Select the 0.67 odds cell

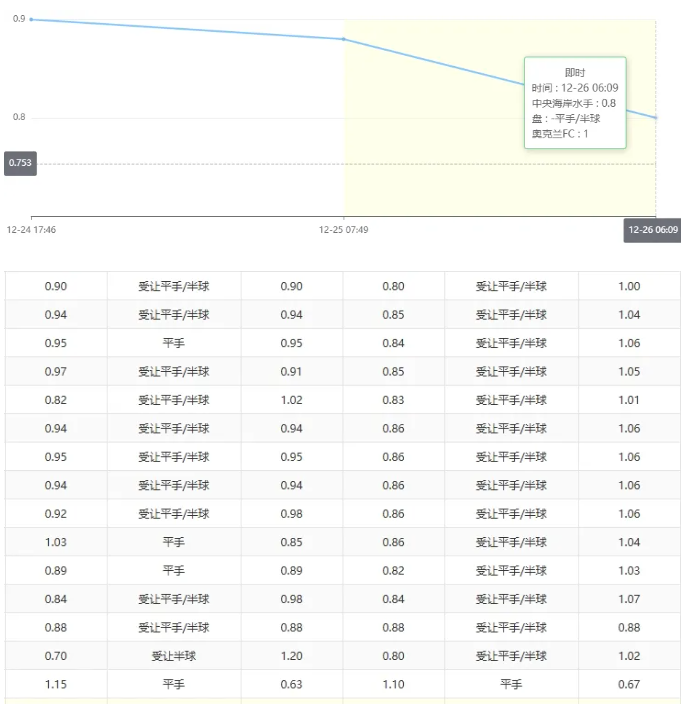point(629,684)
